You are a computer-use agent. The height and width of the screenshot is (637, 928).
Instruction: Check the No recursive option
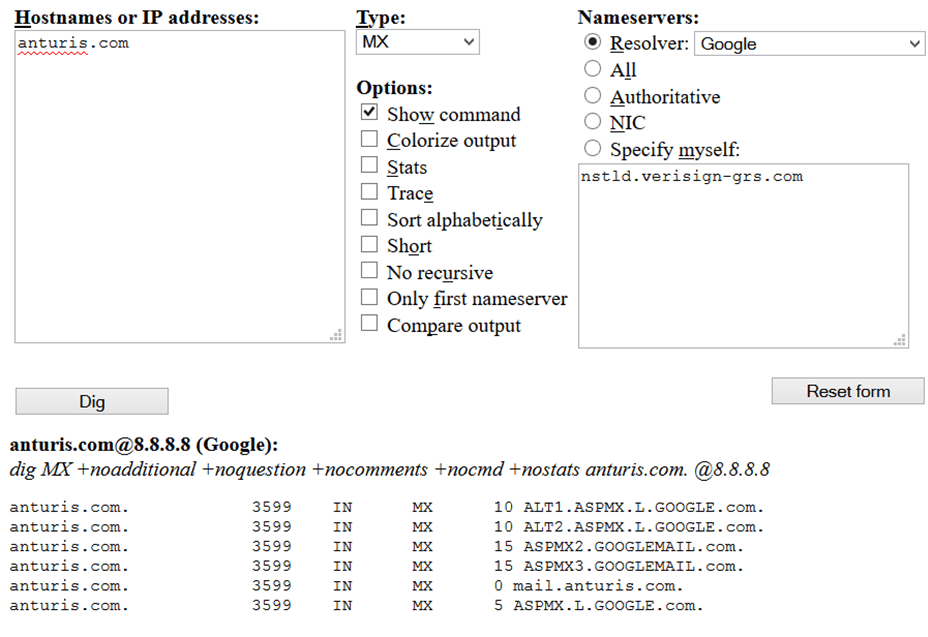click(x=370, y=272)
